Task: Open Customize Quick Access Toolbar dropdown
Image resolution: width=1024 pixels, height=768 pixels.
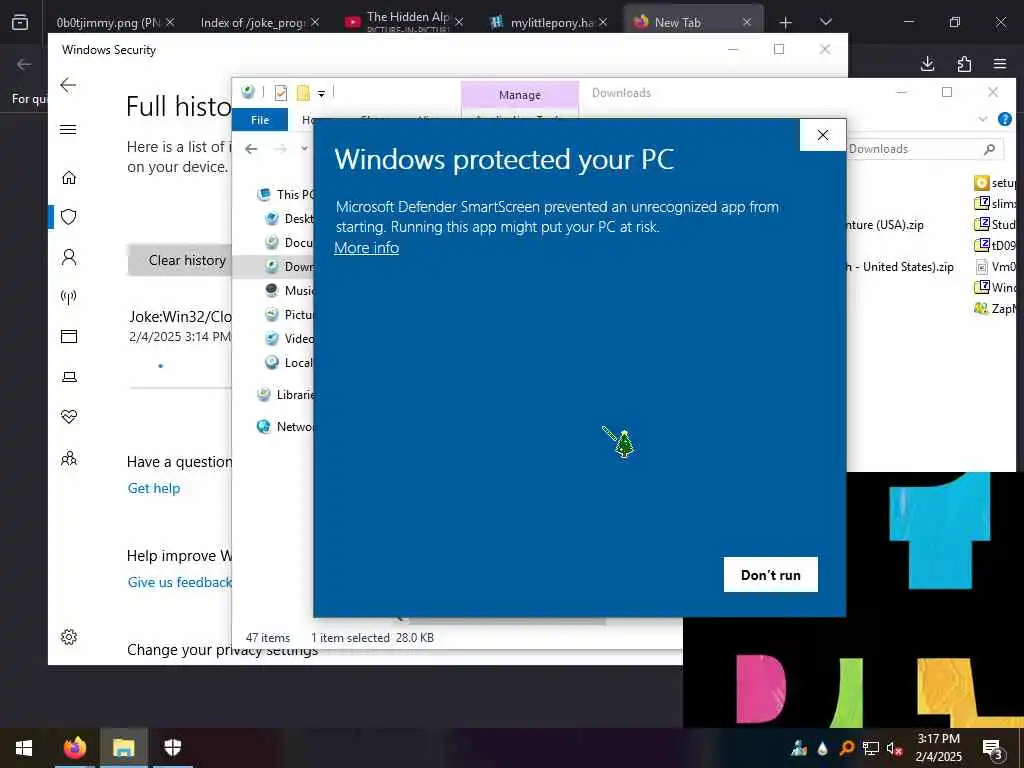Action: tap(321, 94)
